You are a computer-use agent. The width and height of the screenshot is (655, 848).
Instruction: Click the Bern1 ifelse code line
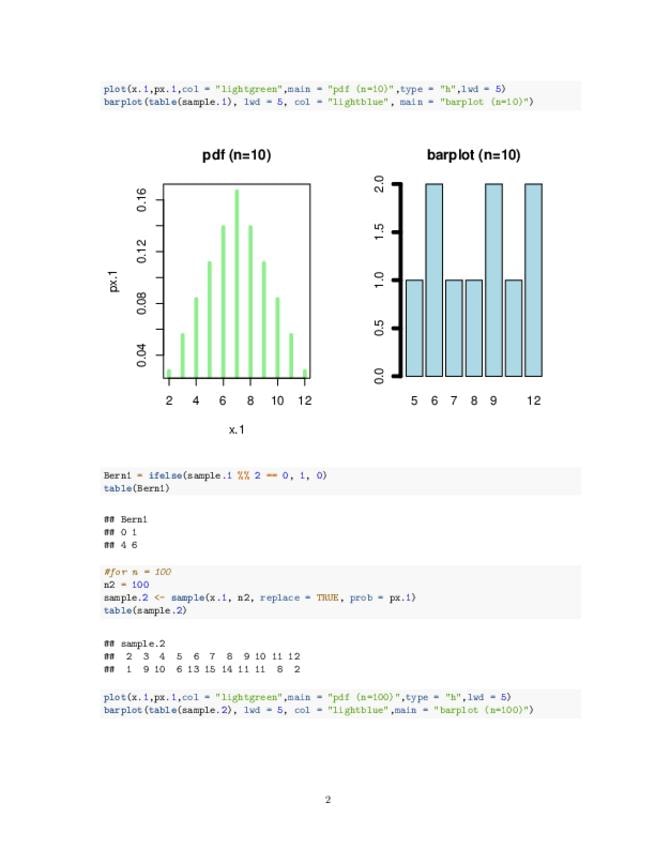pos(215,475)
